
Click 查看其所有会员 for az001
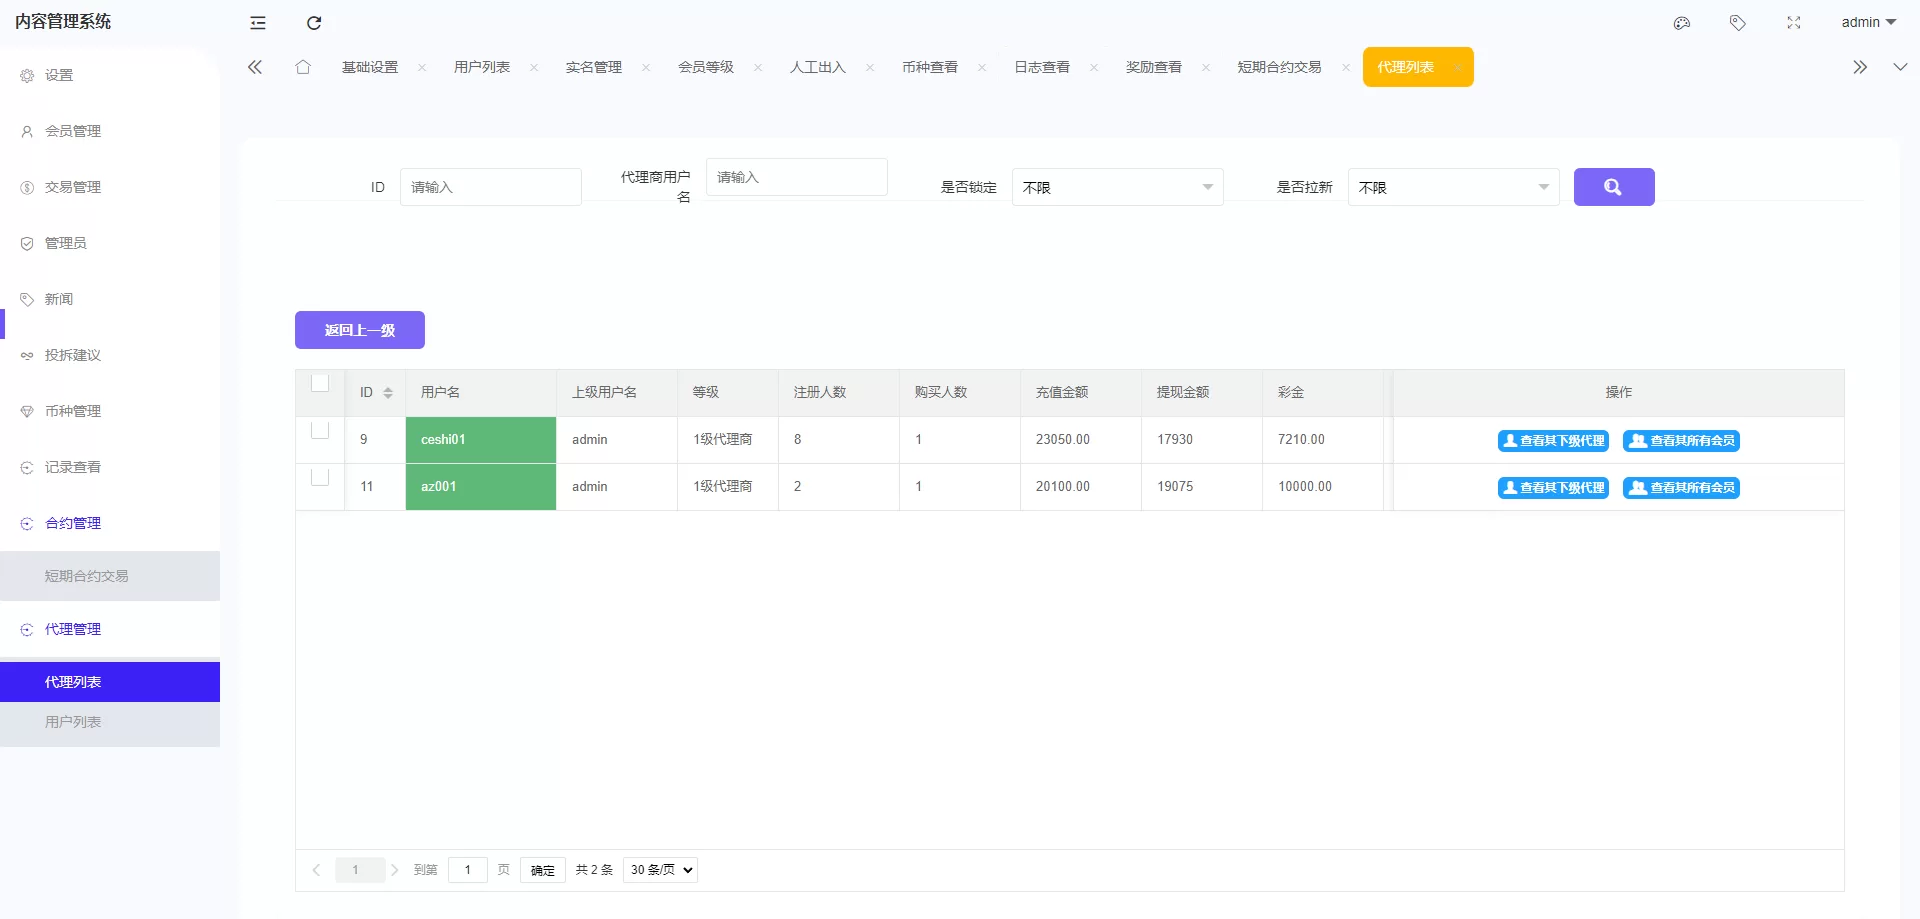point(1681,488)
